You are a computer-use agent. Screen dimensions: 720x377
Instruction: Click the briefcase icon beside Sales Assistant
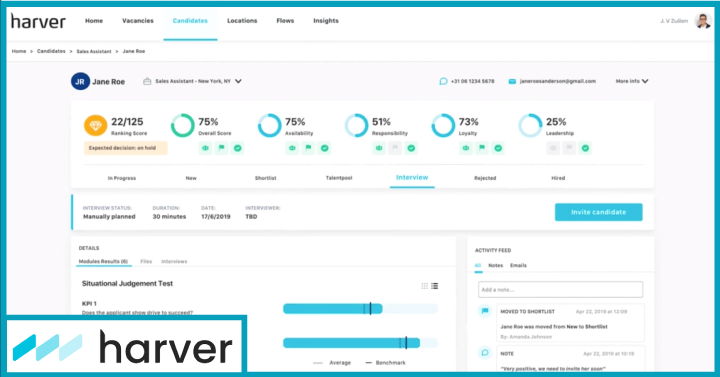point(147,81)
